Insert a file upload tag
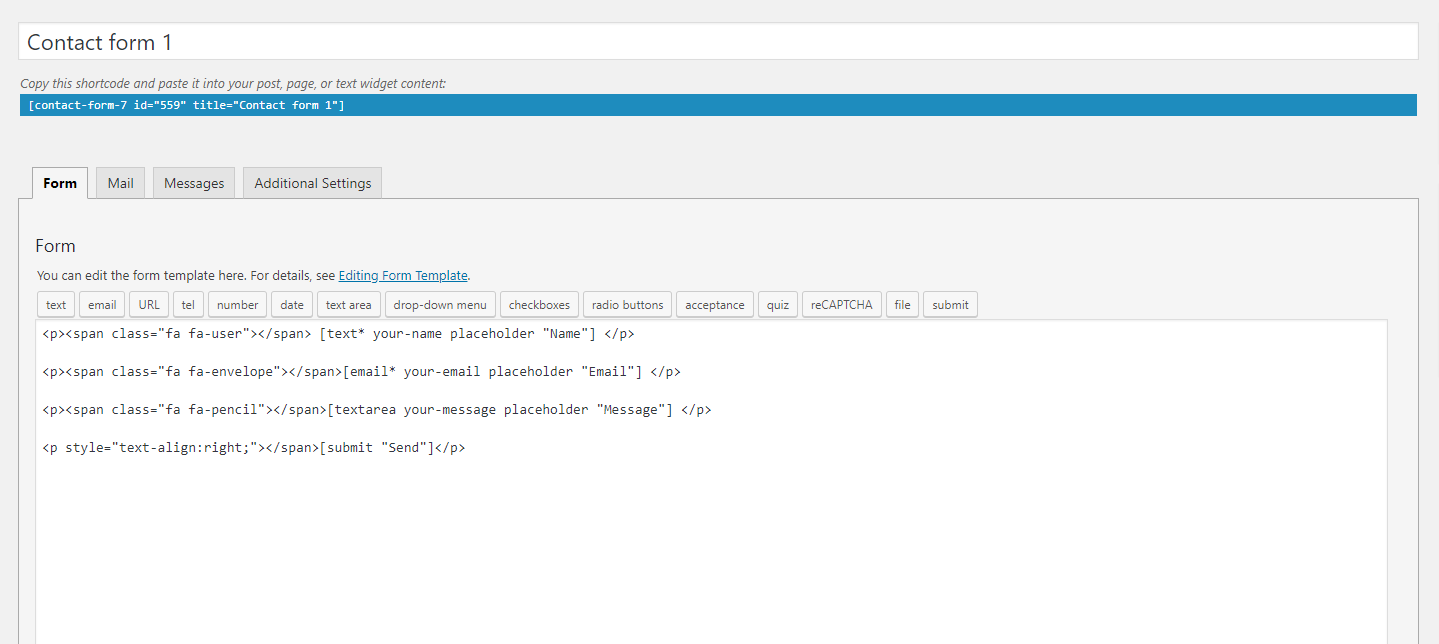The height and width of the screenshot is (644, 1439). coord(902,305)
